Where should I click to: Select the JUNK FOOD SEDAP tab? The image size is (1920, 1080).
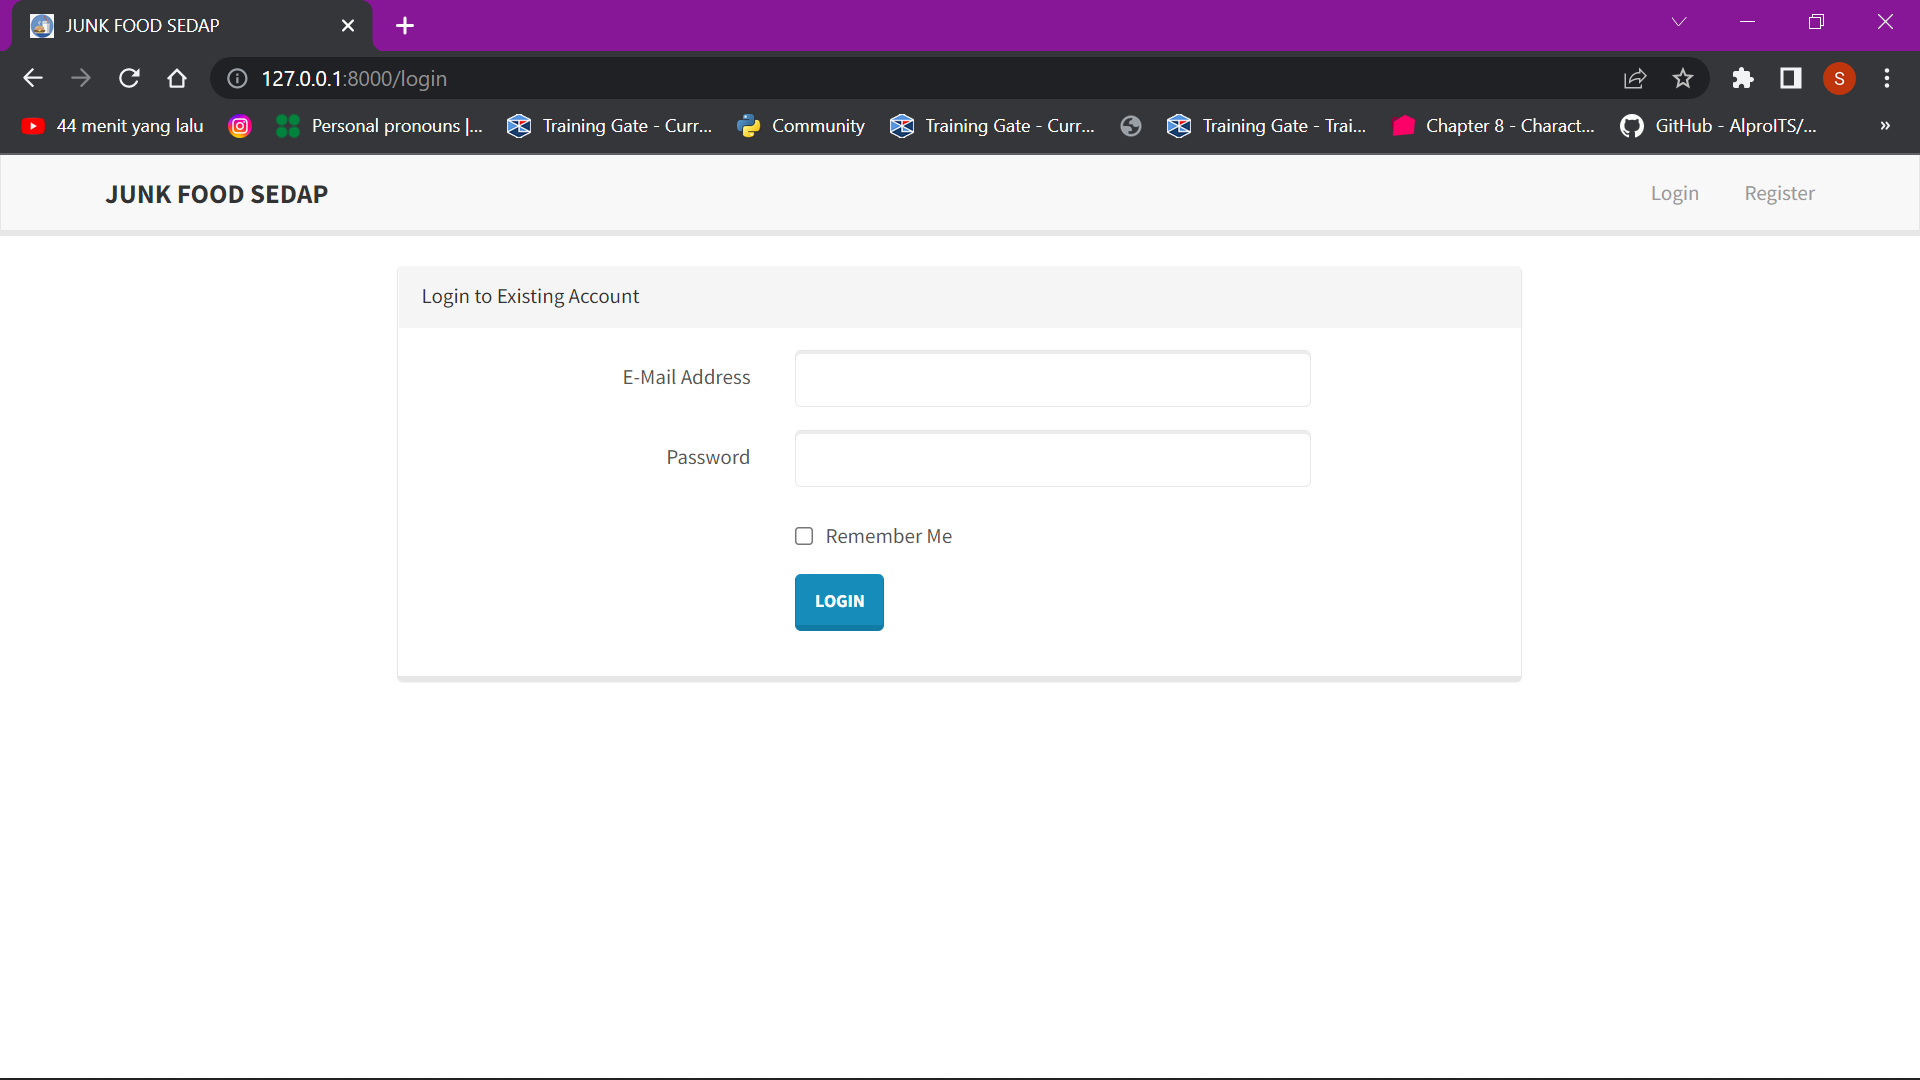point(190,26)
